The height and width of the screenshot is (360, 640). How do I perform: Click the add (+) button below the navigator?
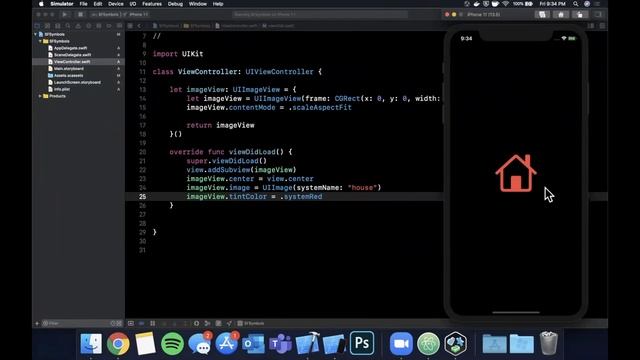tap(37, 323)
